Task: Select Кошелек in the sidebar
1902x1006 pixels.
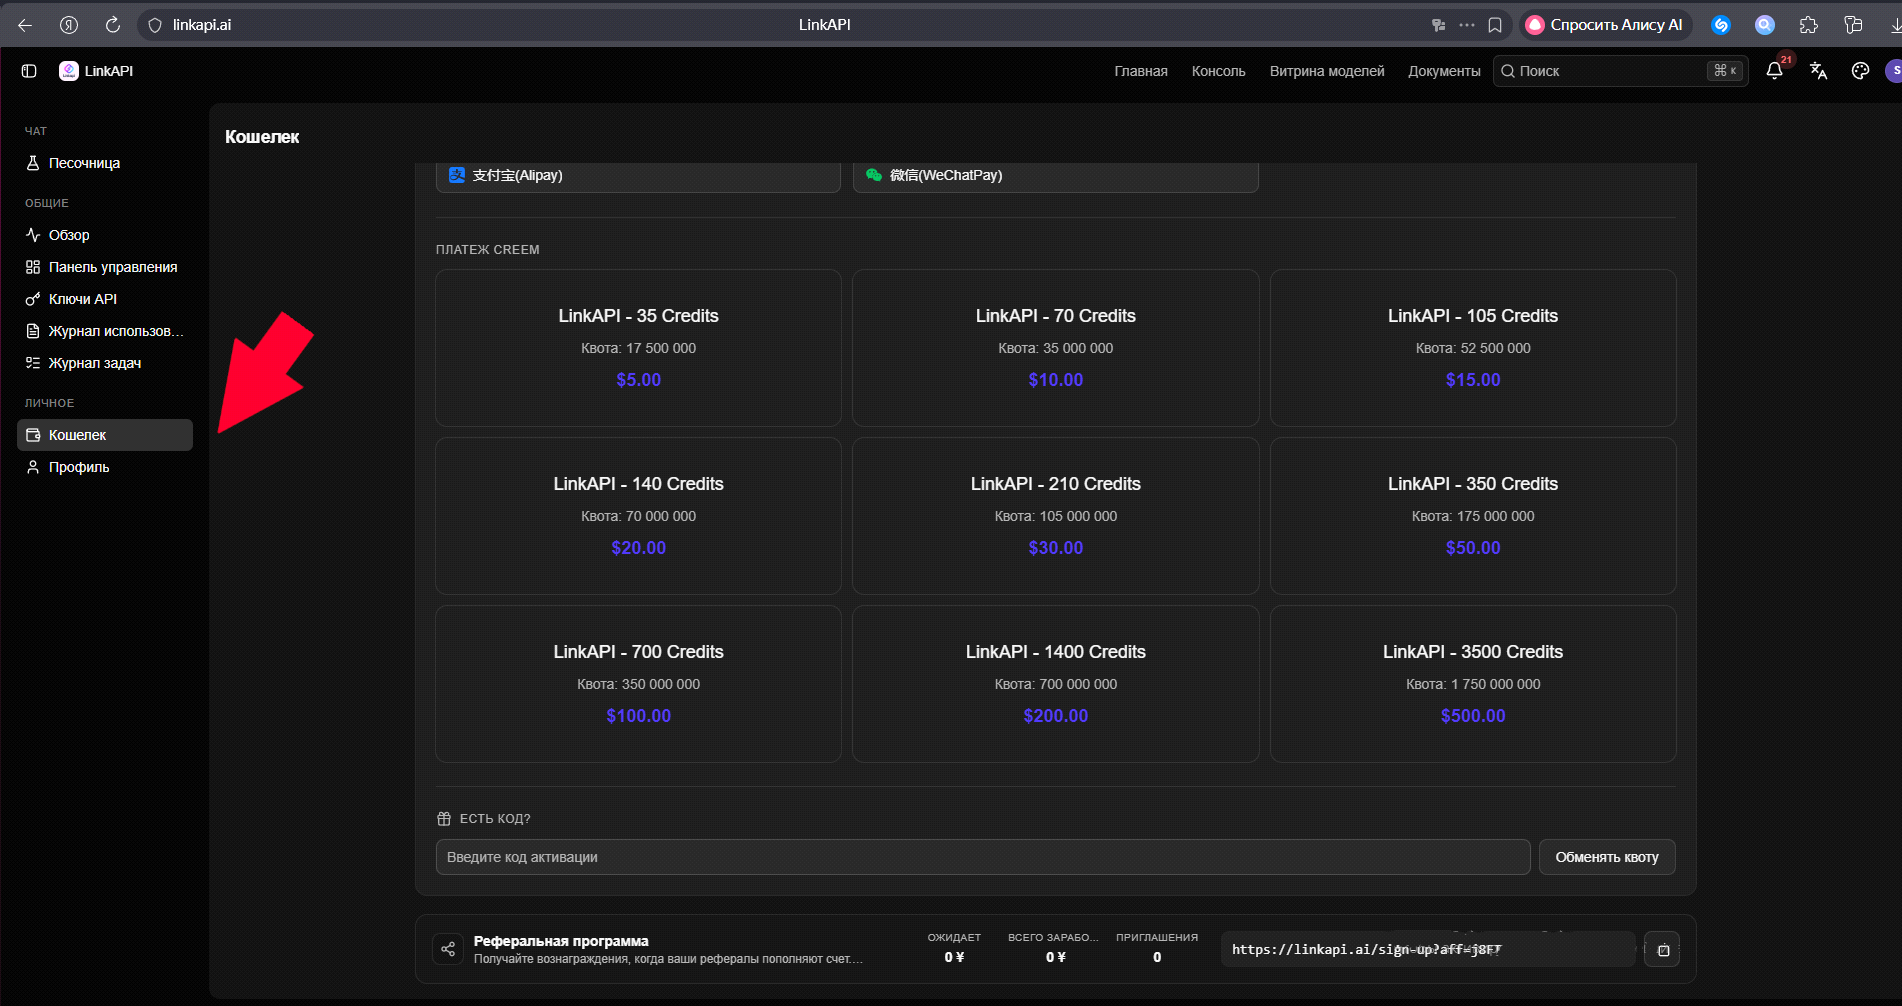Action: [105, 435]
